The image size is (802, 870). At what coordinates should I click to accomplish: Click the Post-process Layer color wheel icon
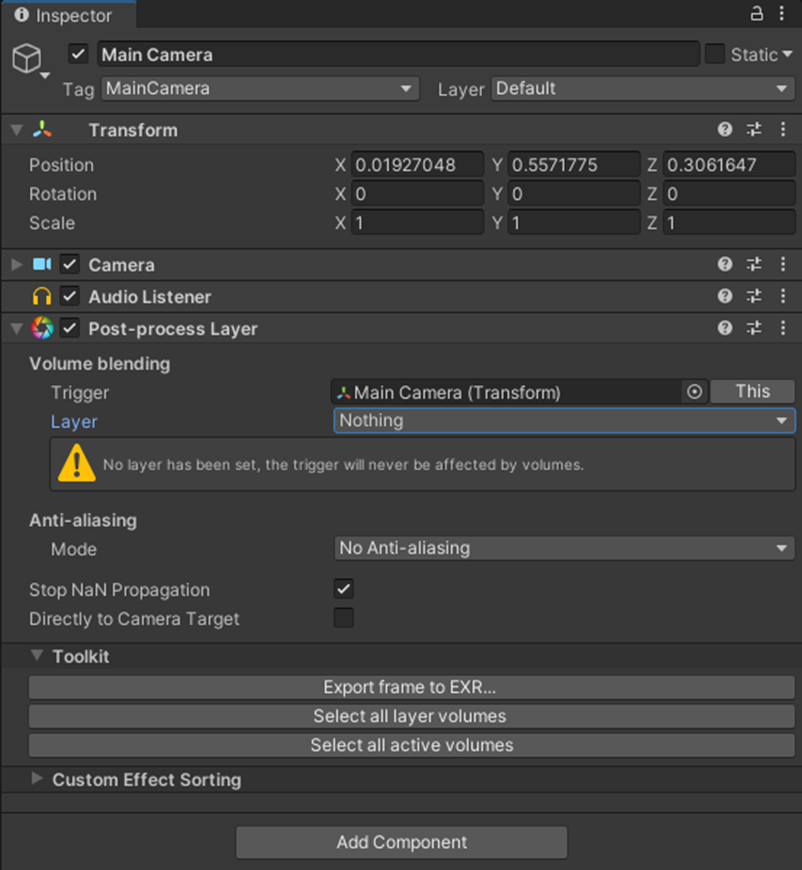(42, 328)
